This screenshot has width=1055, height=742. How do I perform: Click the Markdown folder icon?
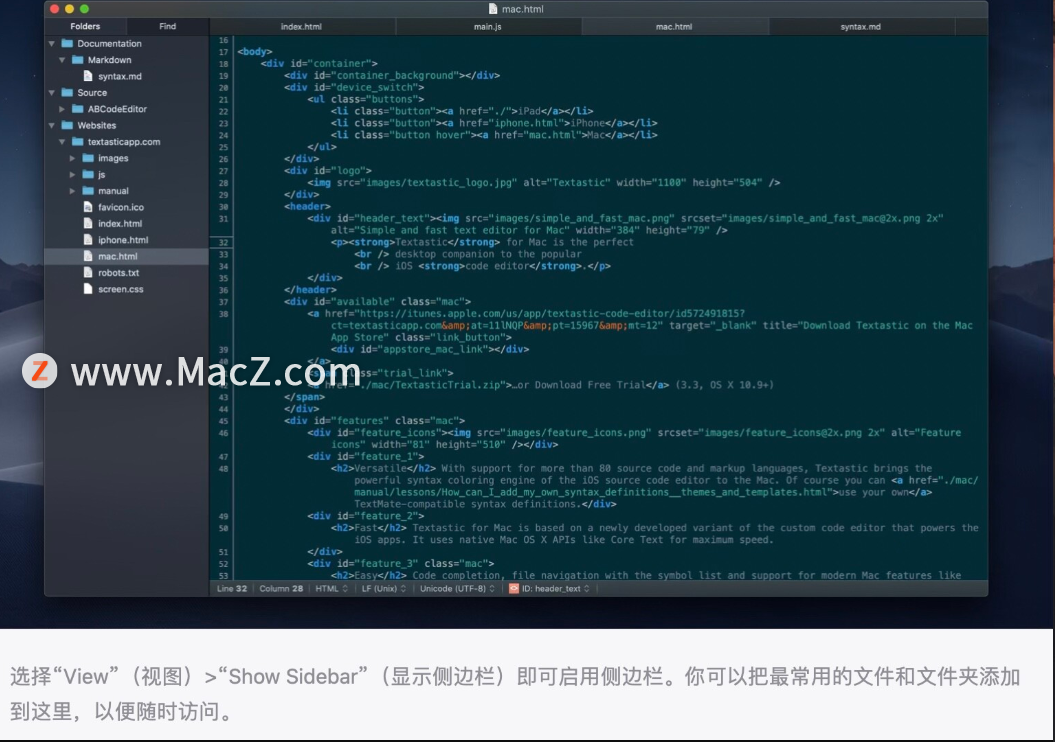[x=77, y=60]
